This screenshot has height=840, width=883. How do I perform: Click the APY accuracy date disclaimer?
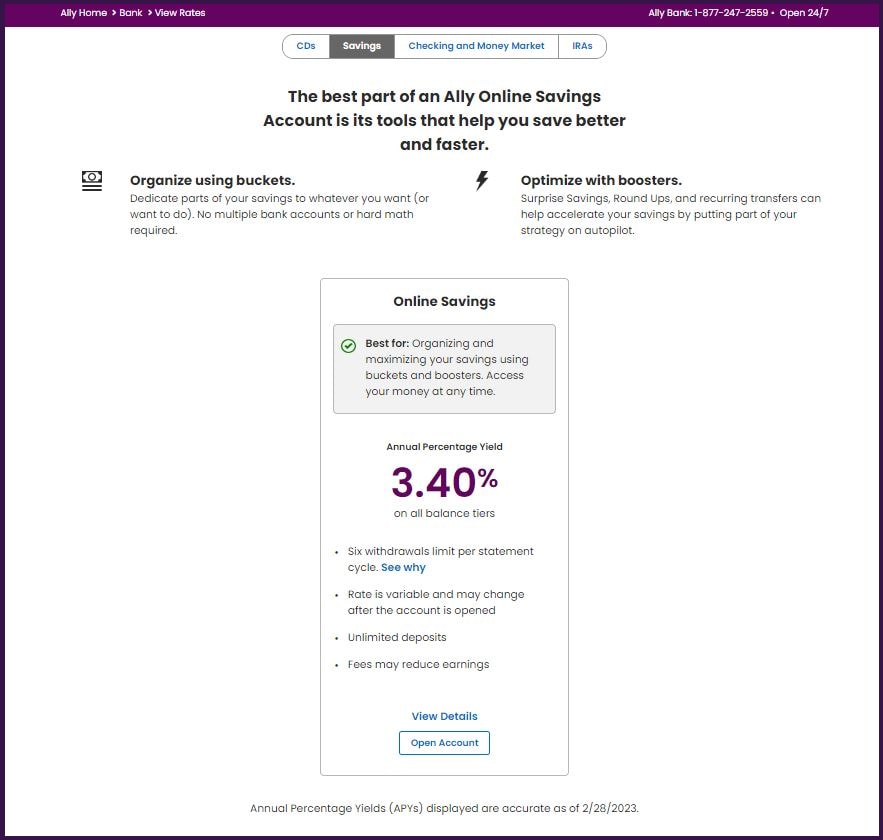444,808
